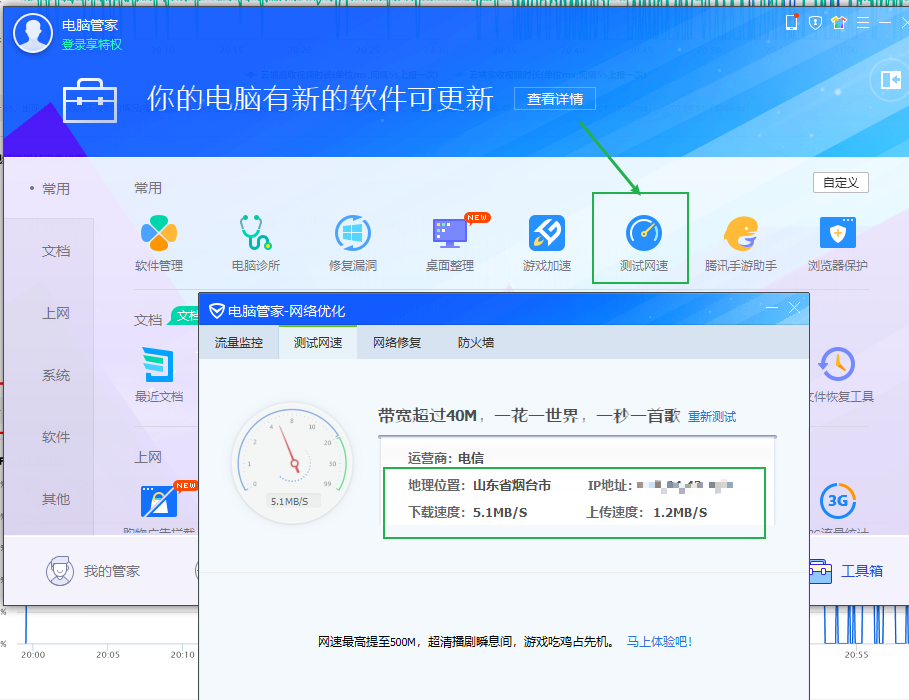Launch 游戏加速 game accelerator icon

[547, 233]
